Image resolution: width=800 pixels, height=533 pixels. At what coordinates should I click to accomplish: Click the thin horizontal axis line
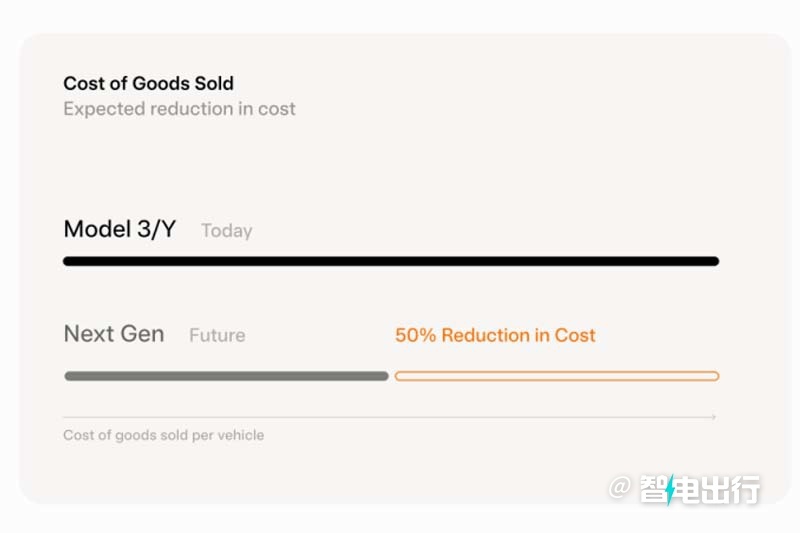pos(389,417)
